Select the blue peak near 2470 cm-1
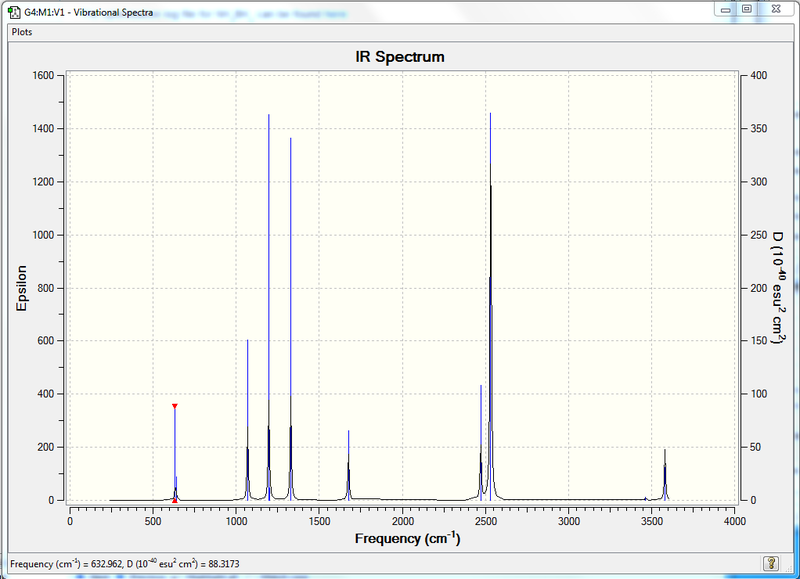 coord(481,442)
